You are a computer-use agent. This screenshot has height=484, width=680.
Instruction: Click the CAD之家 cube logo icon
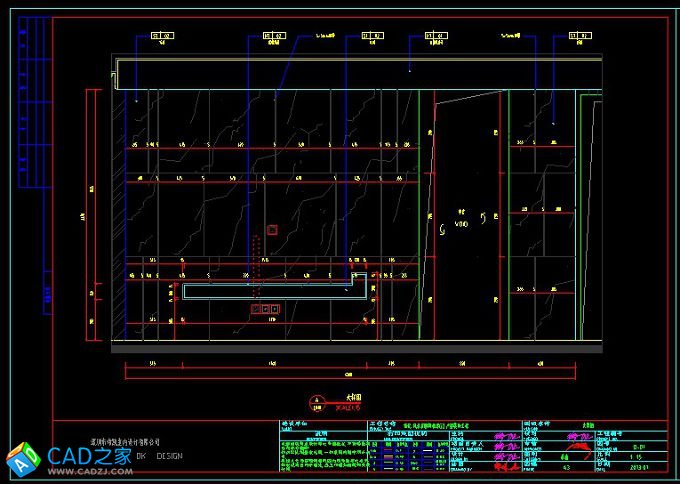pyautogui.click(x=22, y=458)
